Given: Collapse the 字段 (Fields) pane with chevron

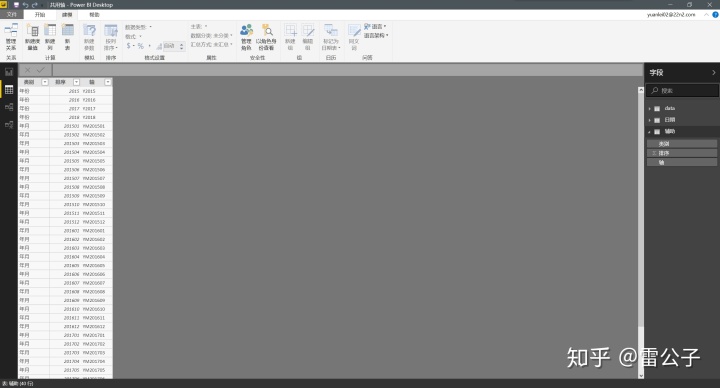Looking at the screenshot, I should (713, 73).
